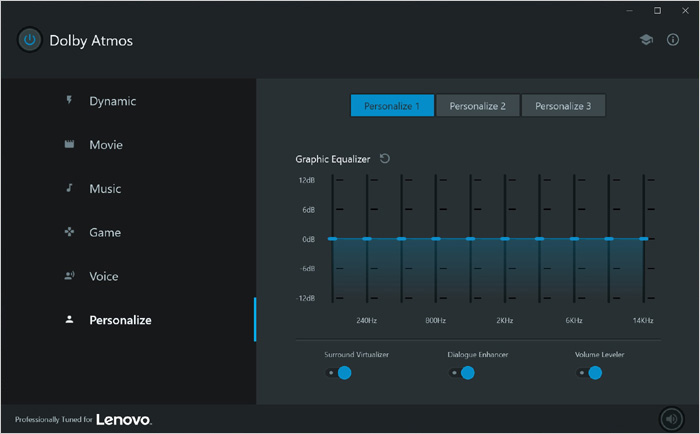700x434 pixels.
Task: Click the first equalizer band slider handle
Action: 332,239
